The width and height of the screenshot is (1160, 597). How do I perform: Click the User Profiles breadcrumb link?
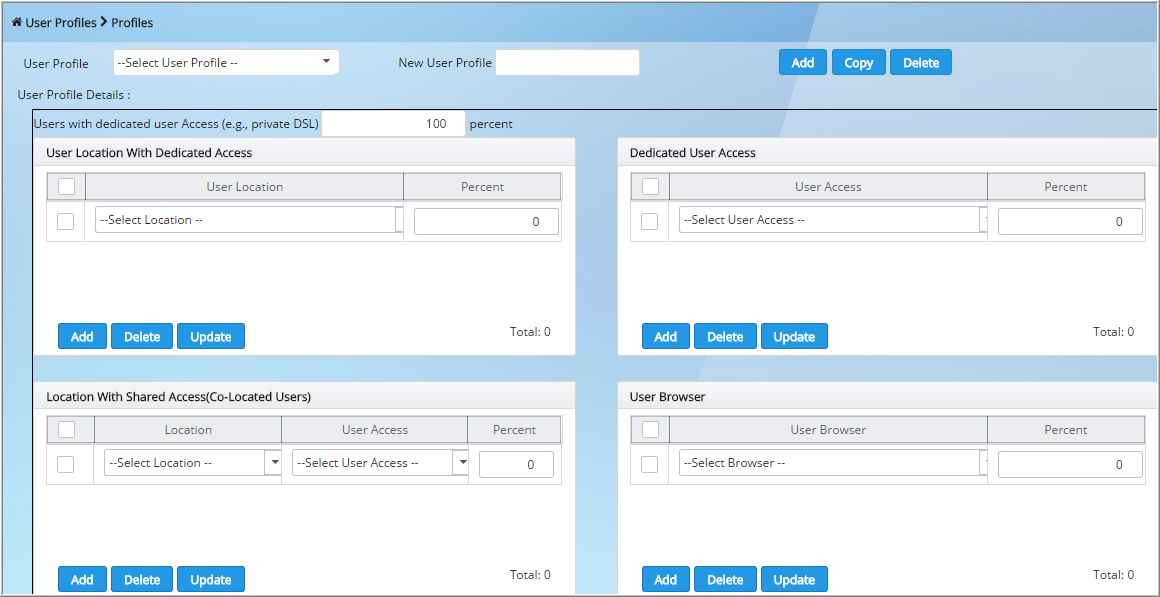pyautogui.click(x=61, y=22)
